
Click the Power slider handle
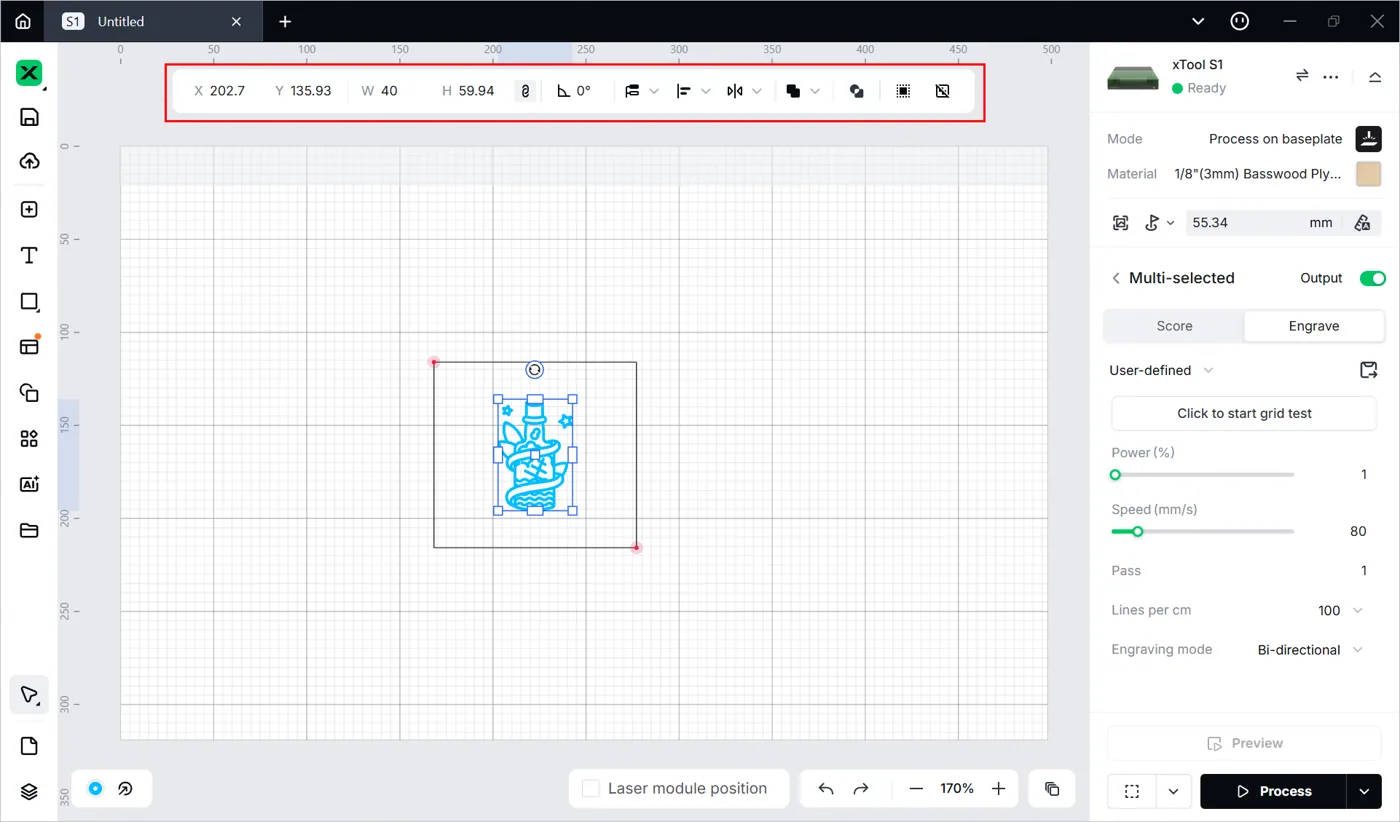(1116, 475)
